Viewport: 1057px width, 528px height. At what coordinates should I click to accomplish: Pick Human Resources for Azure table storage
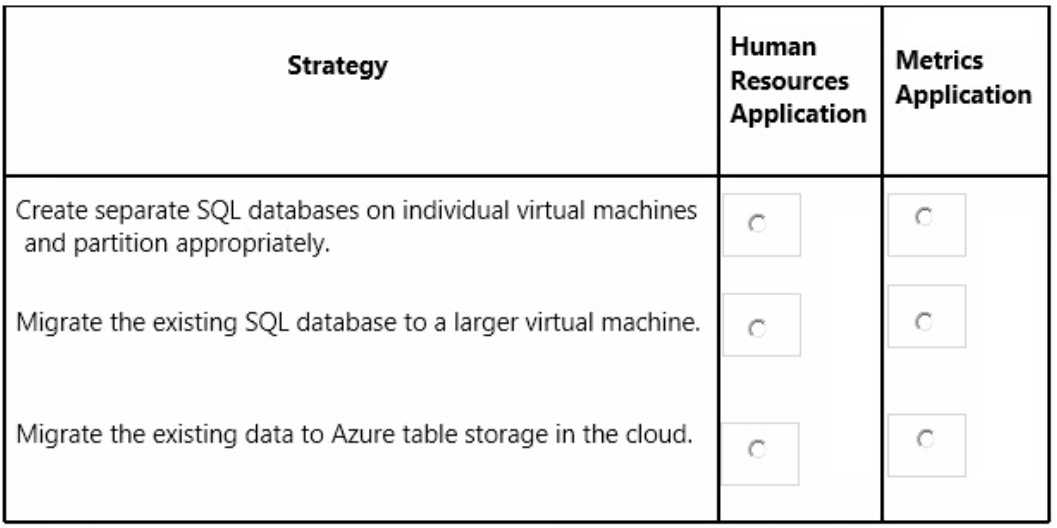(757, 449)
